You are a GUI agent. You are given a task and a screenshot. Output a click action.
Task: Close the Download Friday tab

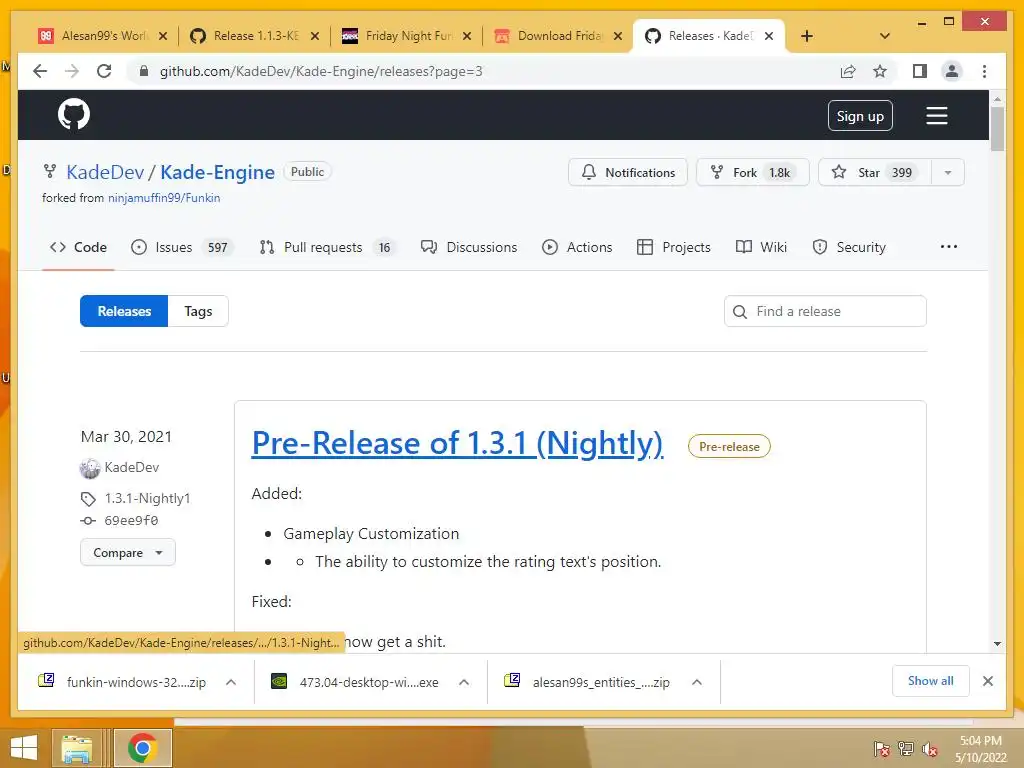click(x=618, y=36)
